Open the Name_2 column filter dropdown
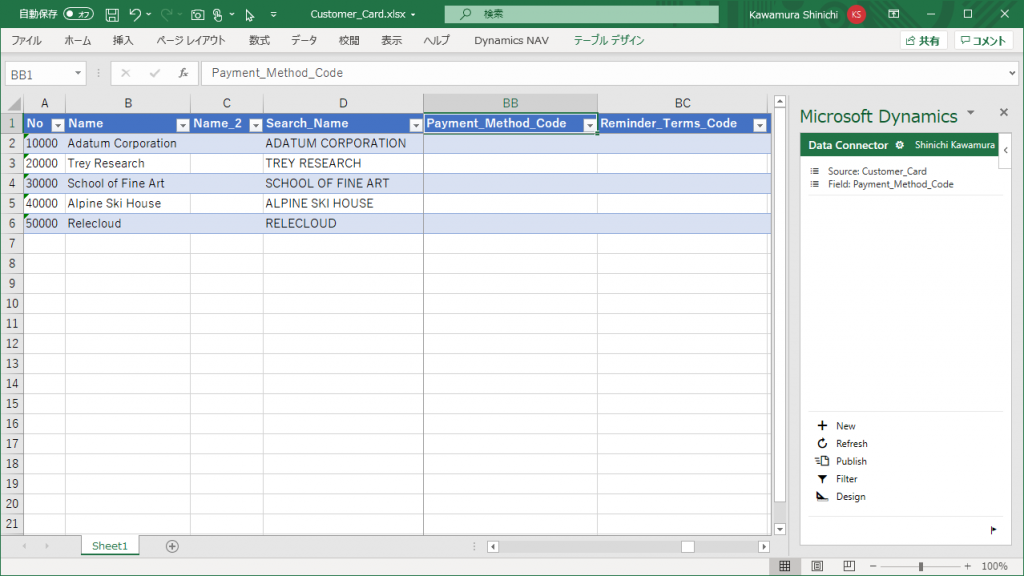This screenshot has height=576, width=1024. [x=256, y=124]
